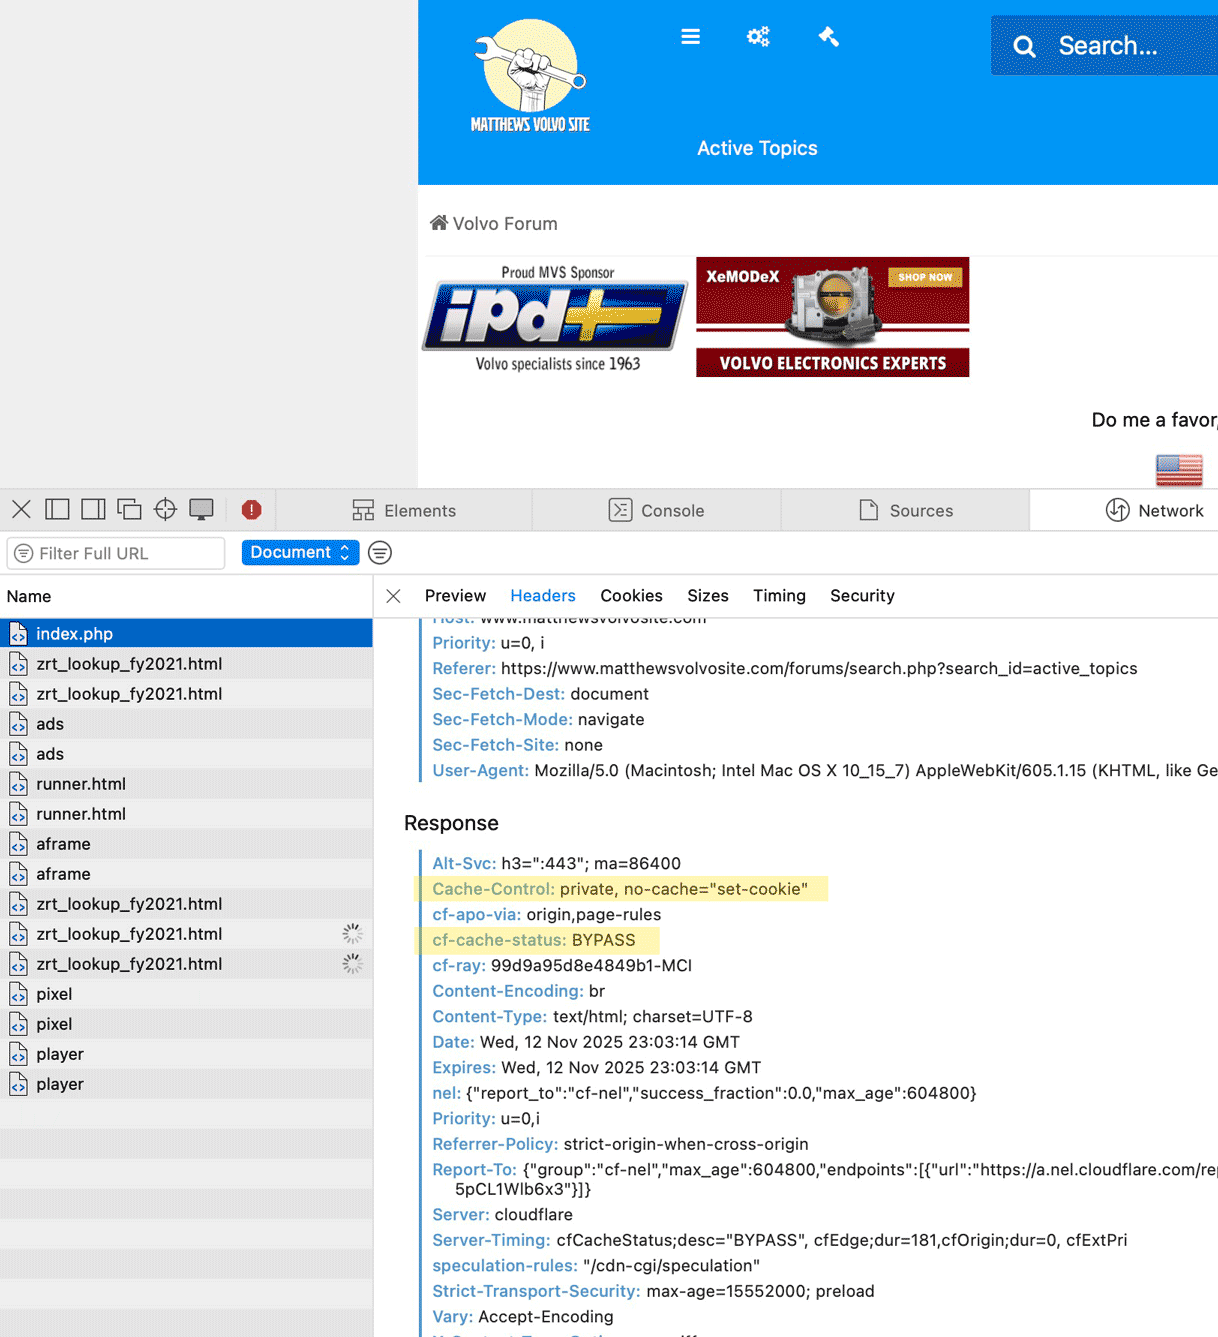Toggle the network filter options button

coord(380,553)
